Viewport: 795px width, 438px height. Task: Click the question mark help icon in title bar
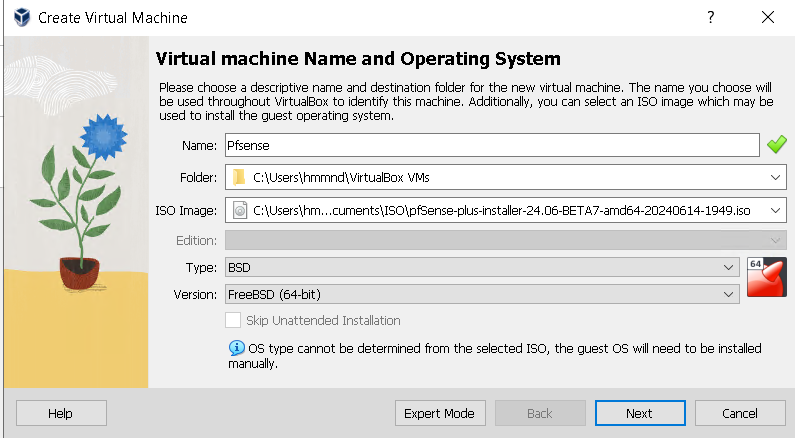(711, 17)
